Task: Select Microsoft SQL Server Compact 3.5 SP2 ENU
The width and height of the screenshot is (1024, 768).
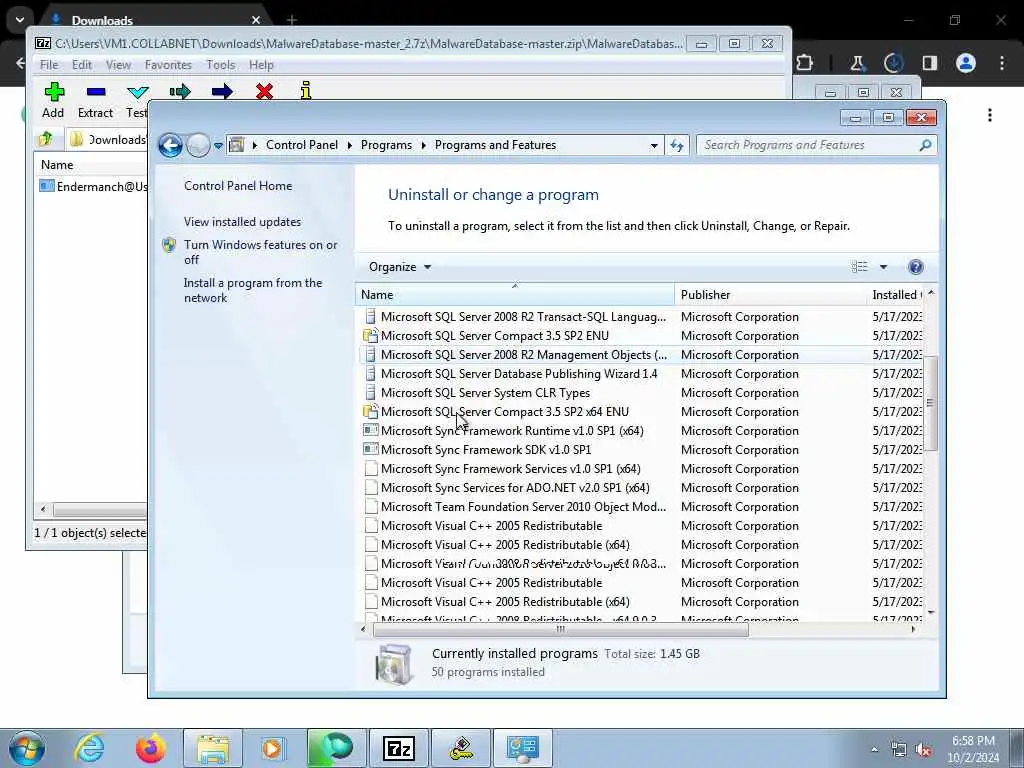Action: tap(494, 336)
